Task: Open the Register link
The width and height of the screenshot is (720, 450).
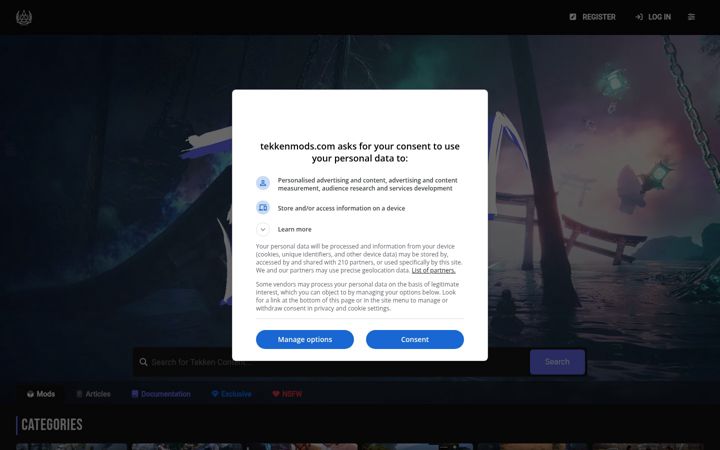Action: (592, 17)
